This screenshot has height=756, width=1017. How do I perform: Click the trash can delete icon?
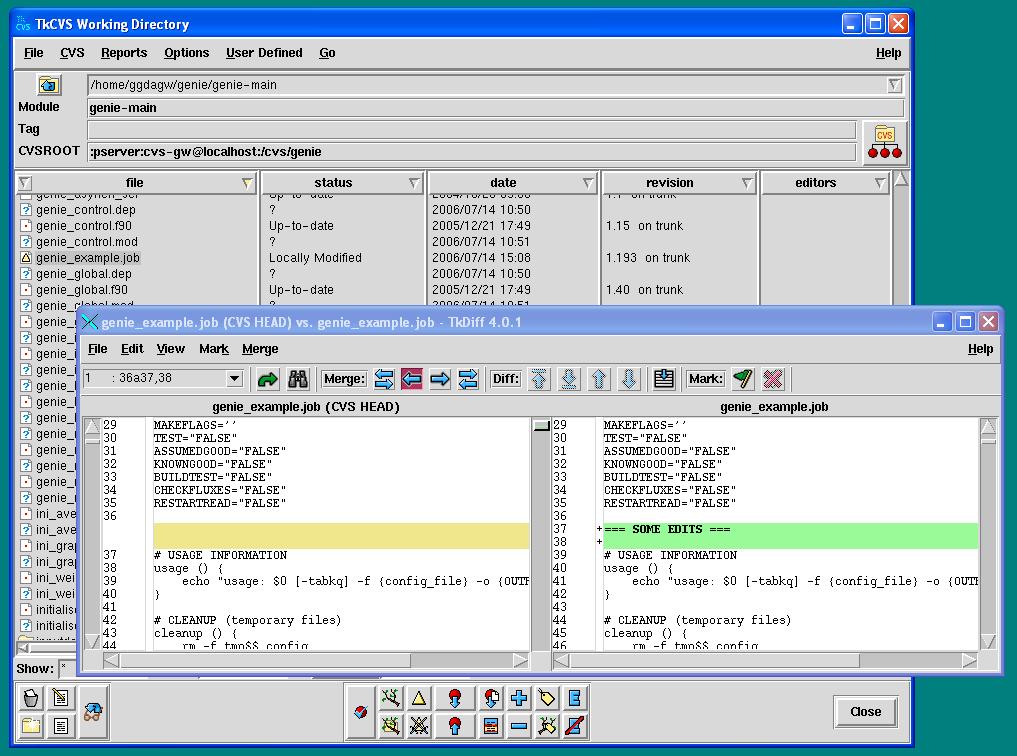pyautogui.click(x=31, y=698)
